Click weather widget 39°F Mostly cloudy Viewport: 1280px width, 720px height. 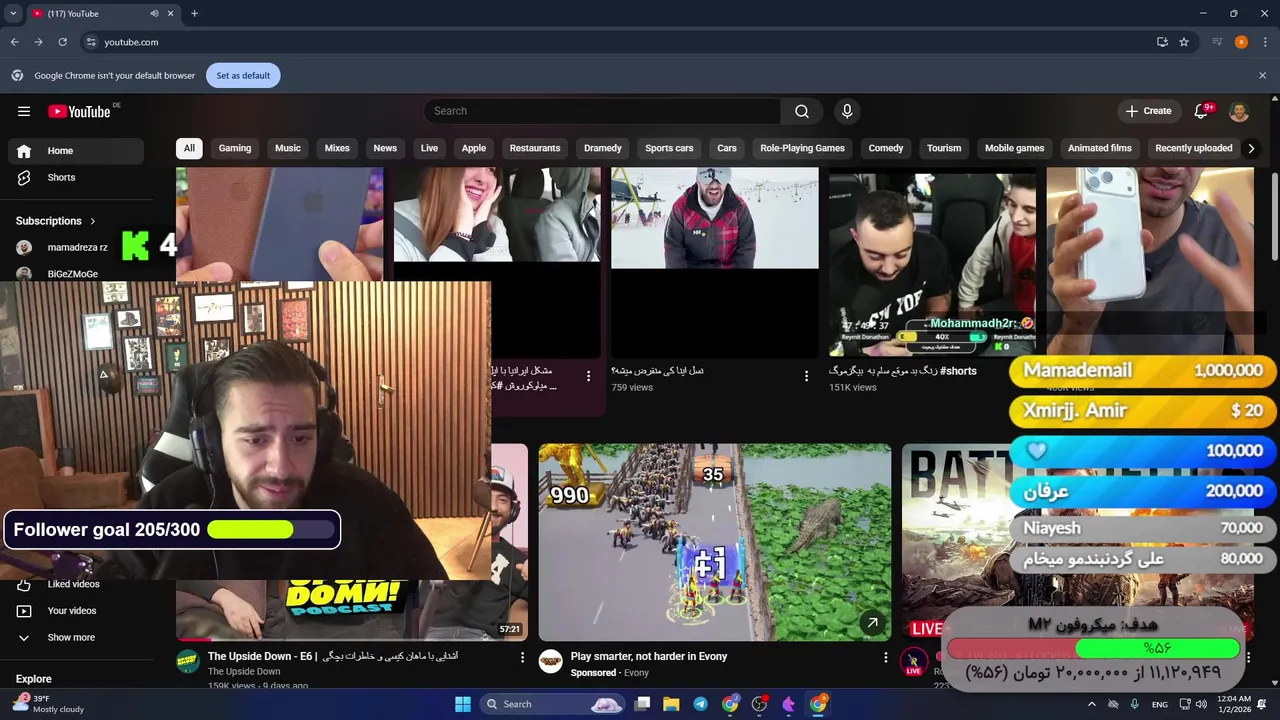(48, 704)
